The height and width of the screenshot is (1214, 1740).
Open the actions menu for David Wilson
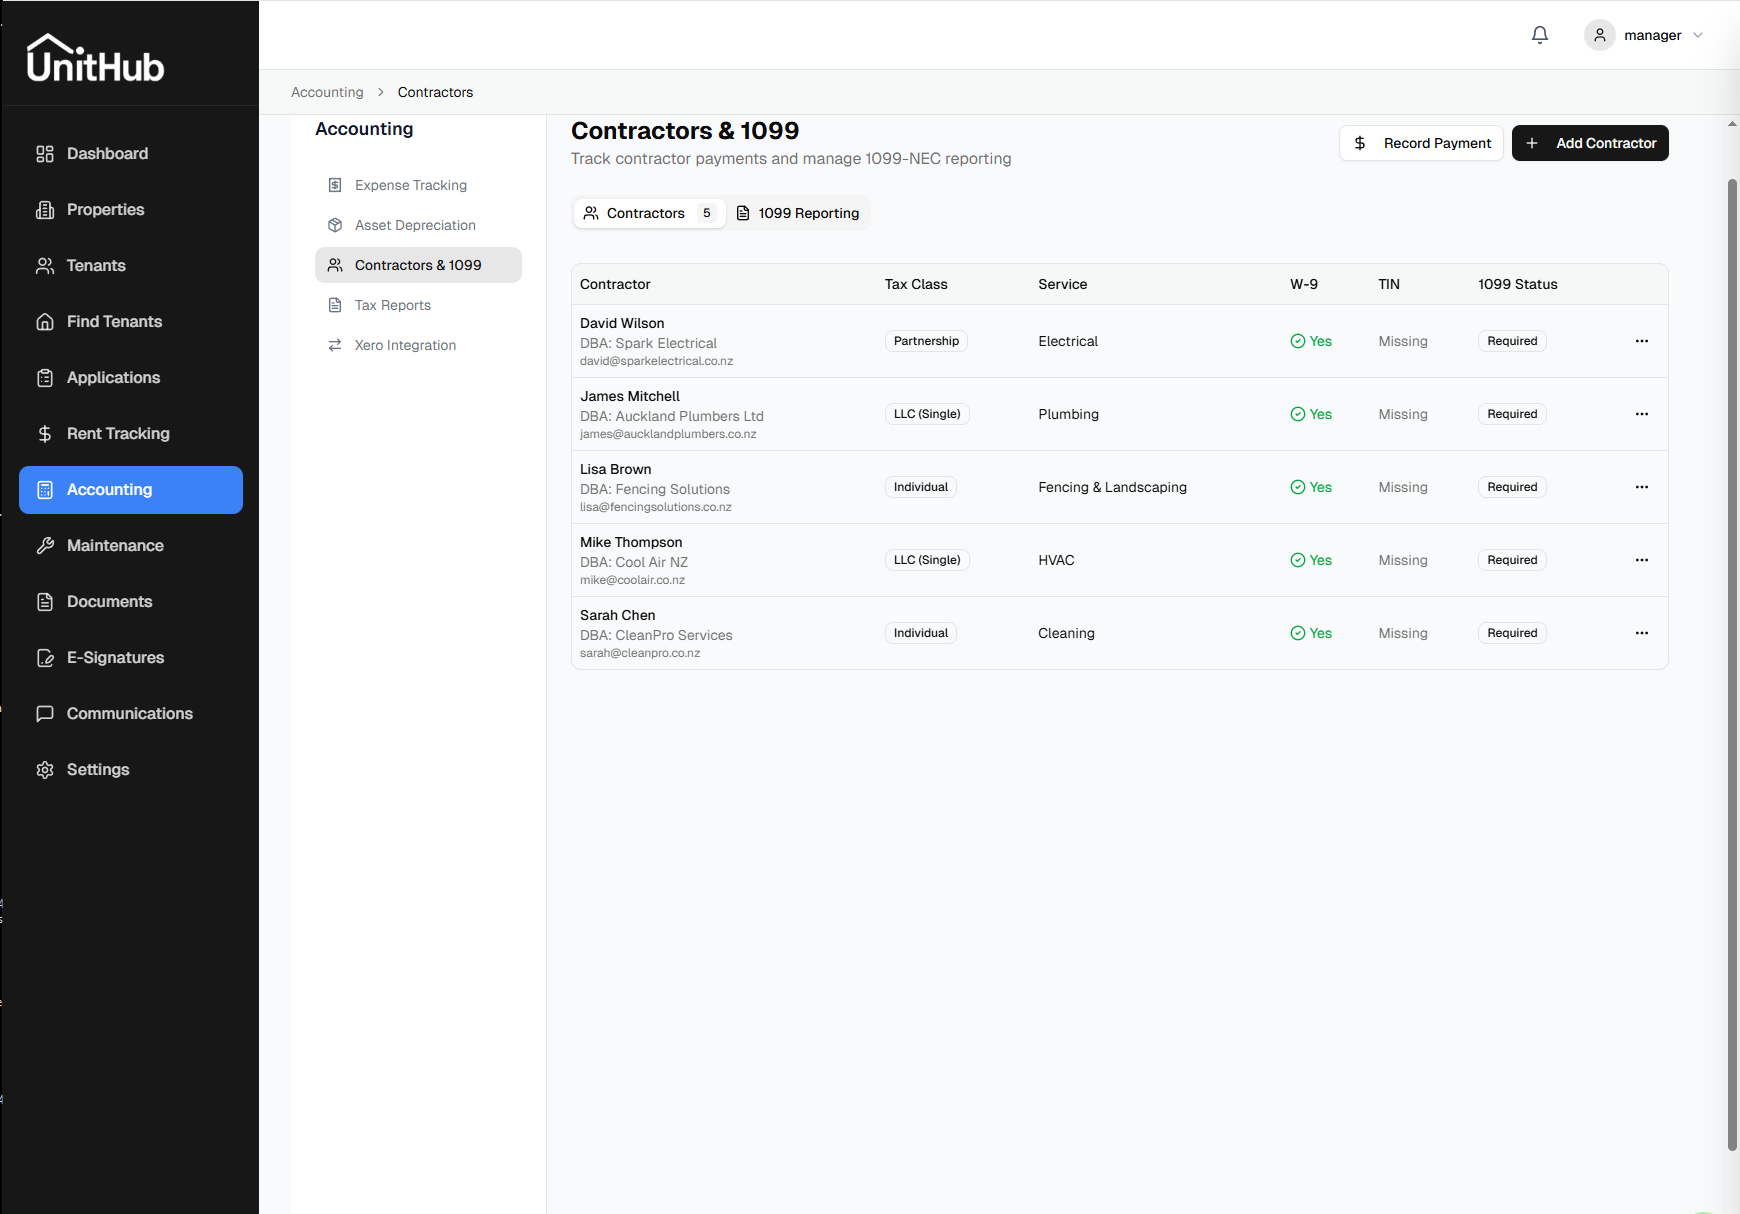(1642, 341)
